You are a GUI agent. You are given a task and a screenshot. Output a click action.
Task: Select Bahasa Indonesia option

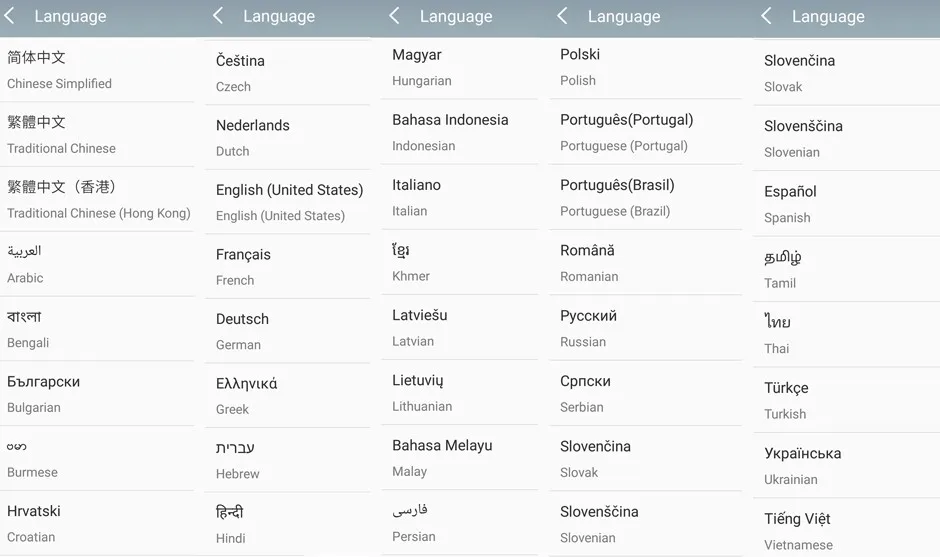tap(459, 132)
